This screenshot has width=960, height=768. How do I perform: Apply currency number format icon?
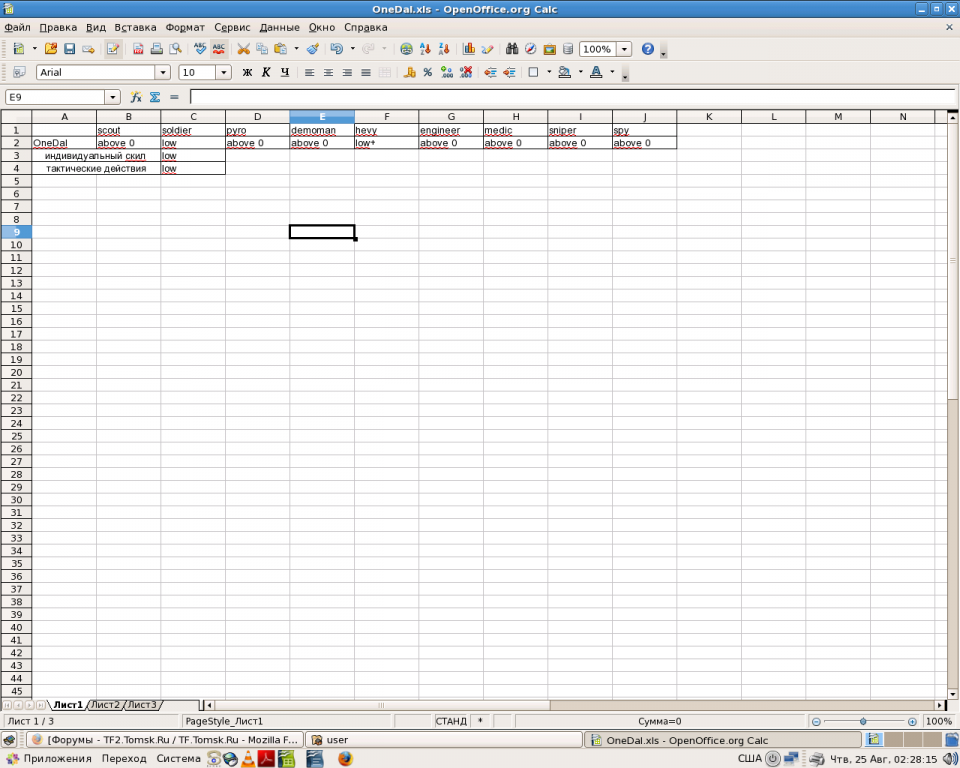click(x=409, y=72)
